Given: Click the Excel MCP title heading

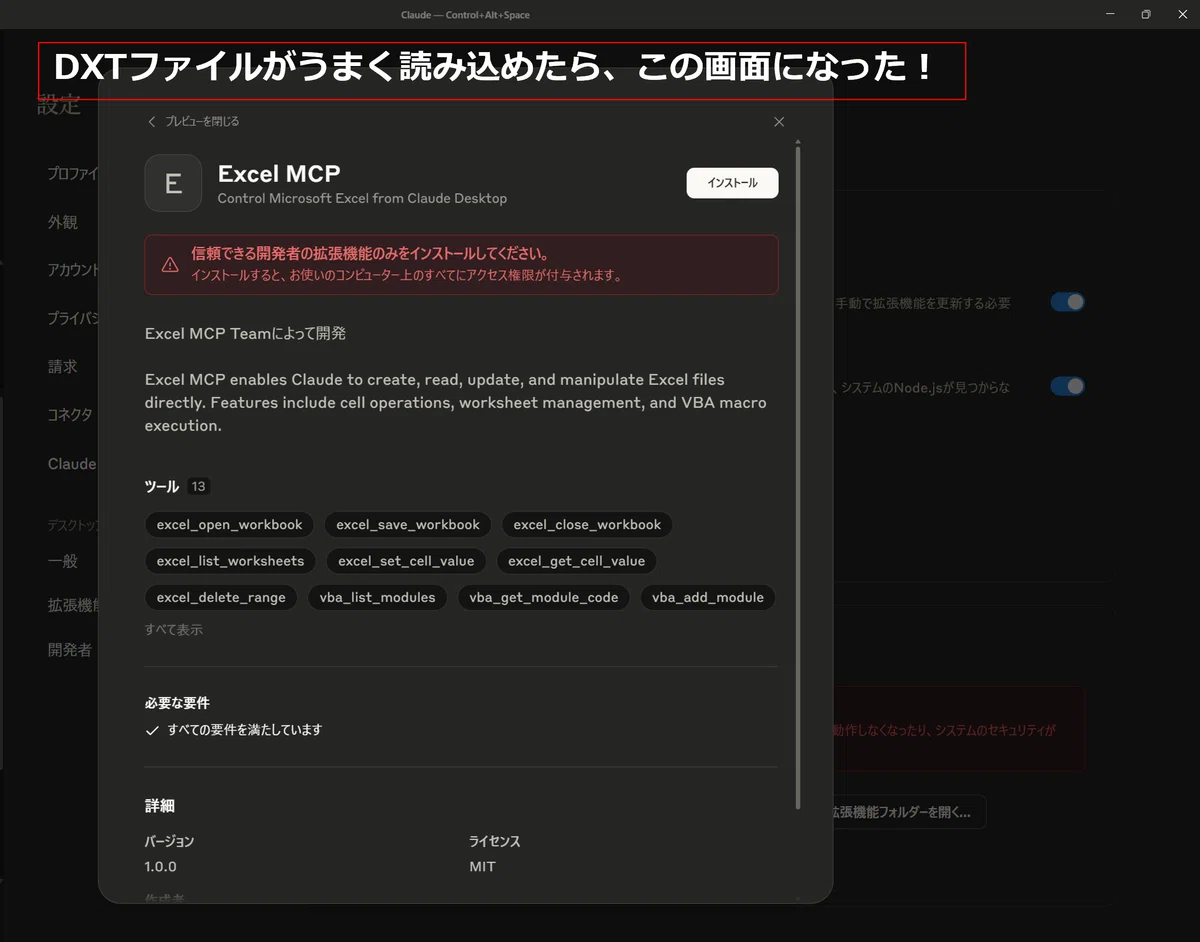Looking at the screenshot, I should [279, 173].
